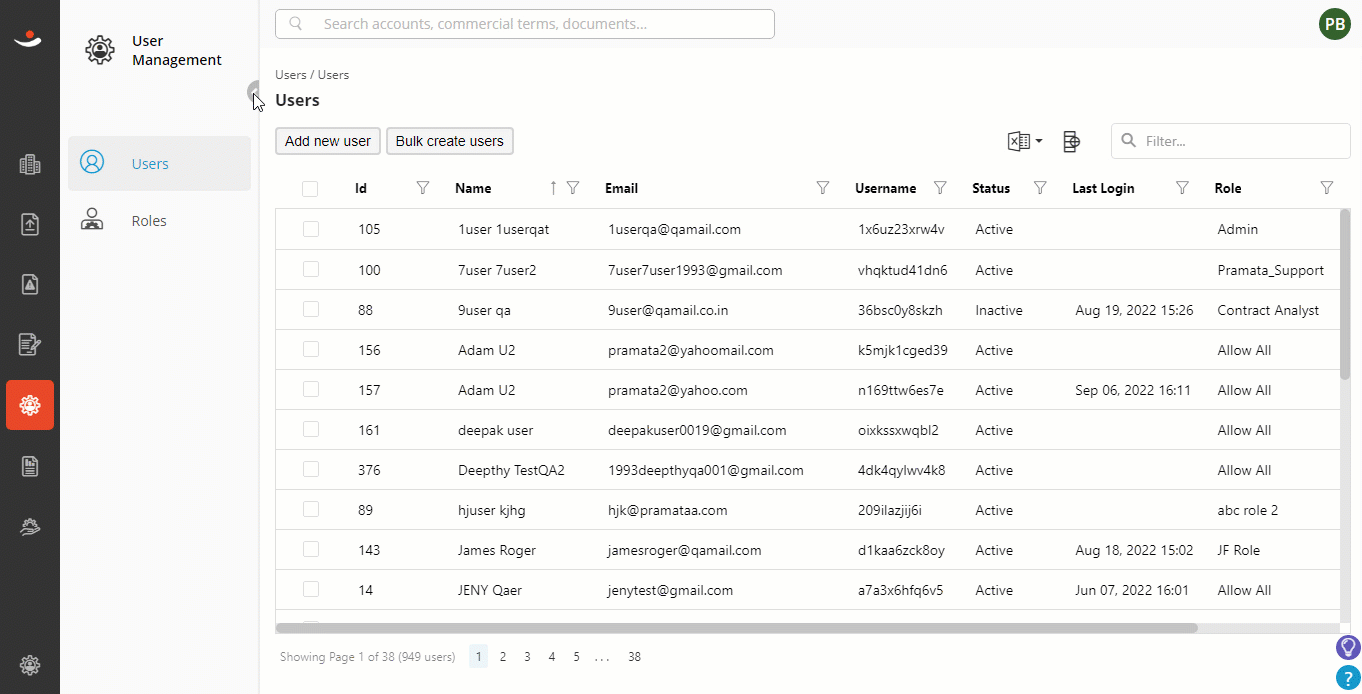The image size is (1362, 694).
Task: Check the box for user Id 157
Action: [x=311, y=389]
